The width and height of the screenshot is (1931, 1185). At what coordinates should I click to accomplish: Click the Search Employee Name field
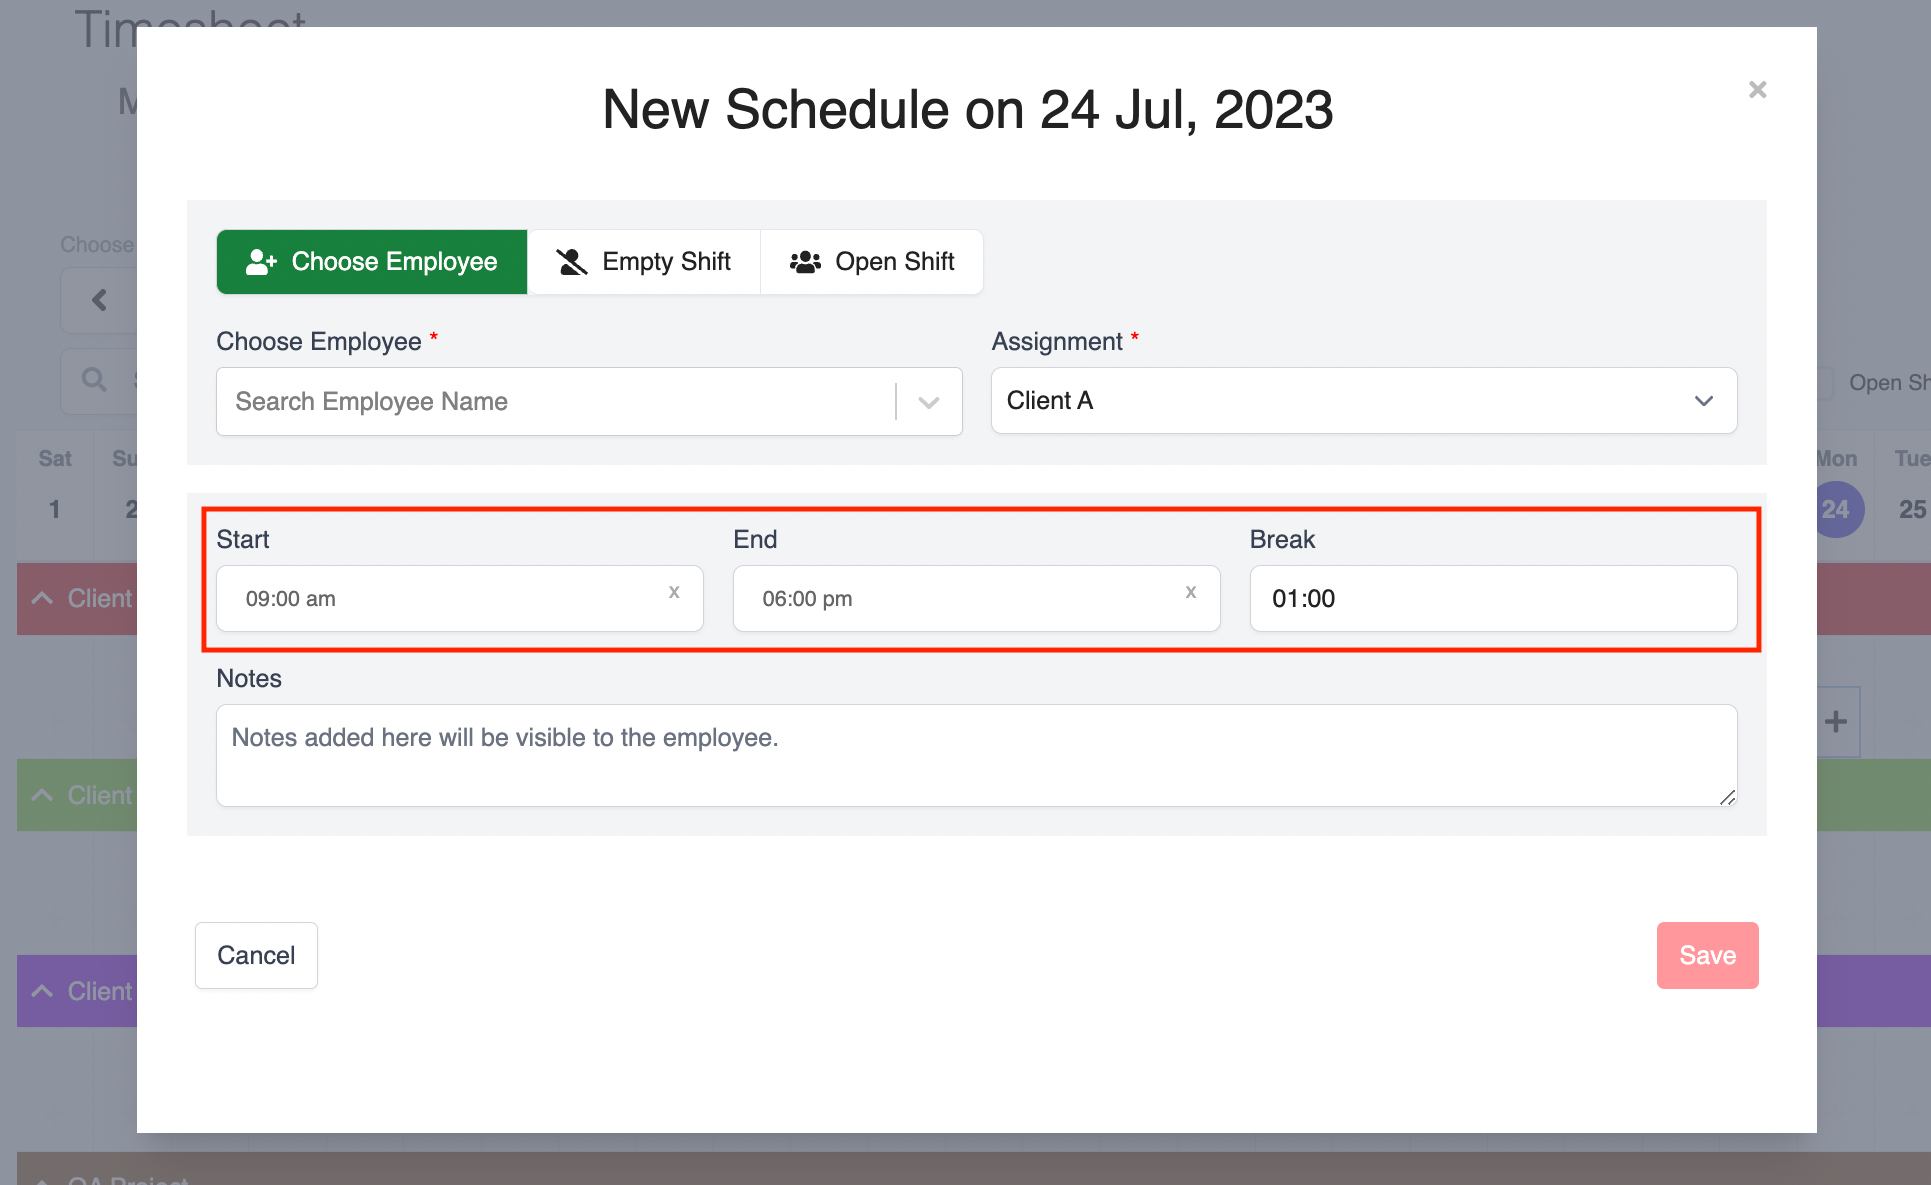(x=555, y=402)
